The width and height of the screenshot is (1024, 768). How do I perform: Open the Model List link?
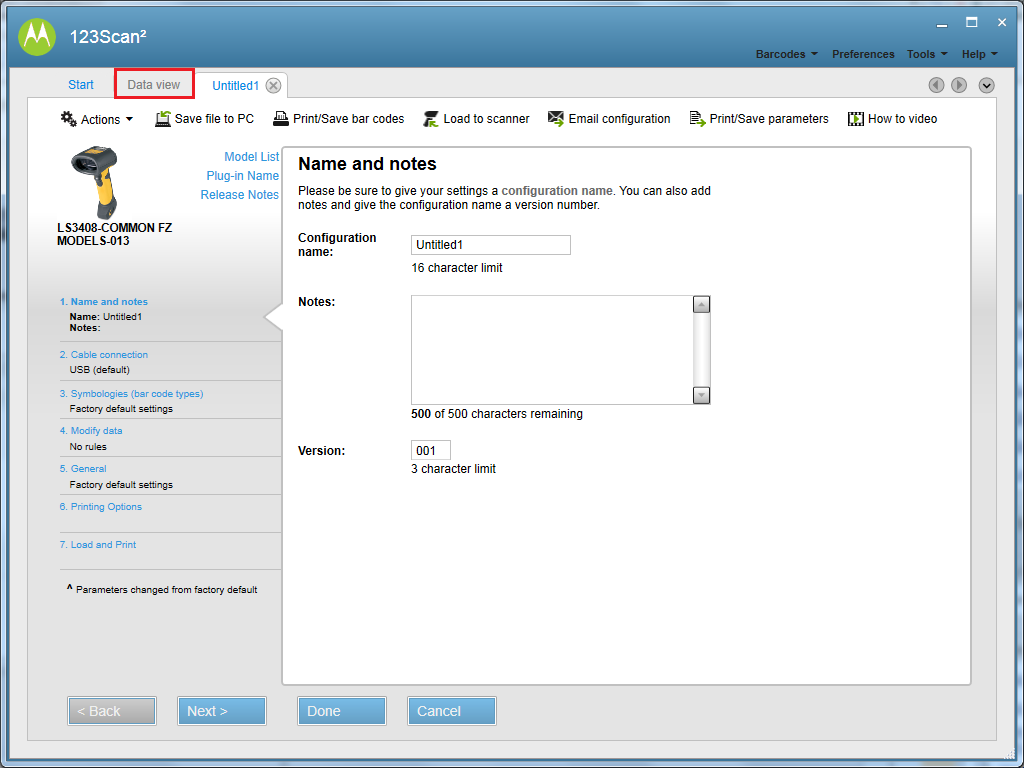[x=251, y=157]
